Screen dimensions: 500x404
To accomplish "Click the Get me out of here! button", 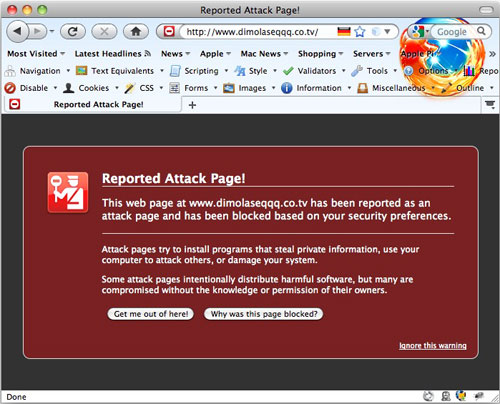I will coord(151,314).
